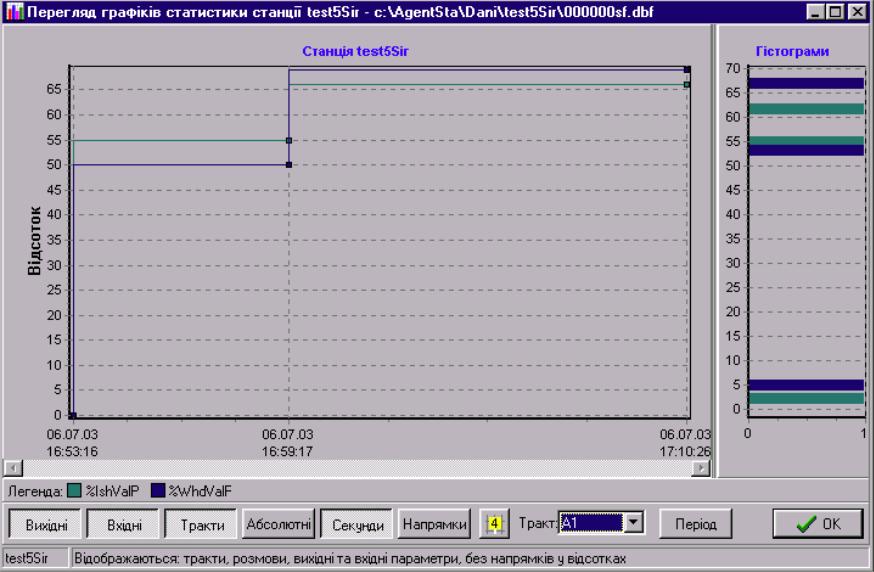Click the chart scrollbar right arrow

pos(701,468)
